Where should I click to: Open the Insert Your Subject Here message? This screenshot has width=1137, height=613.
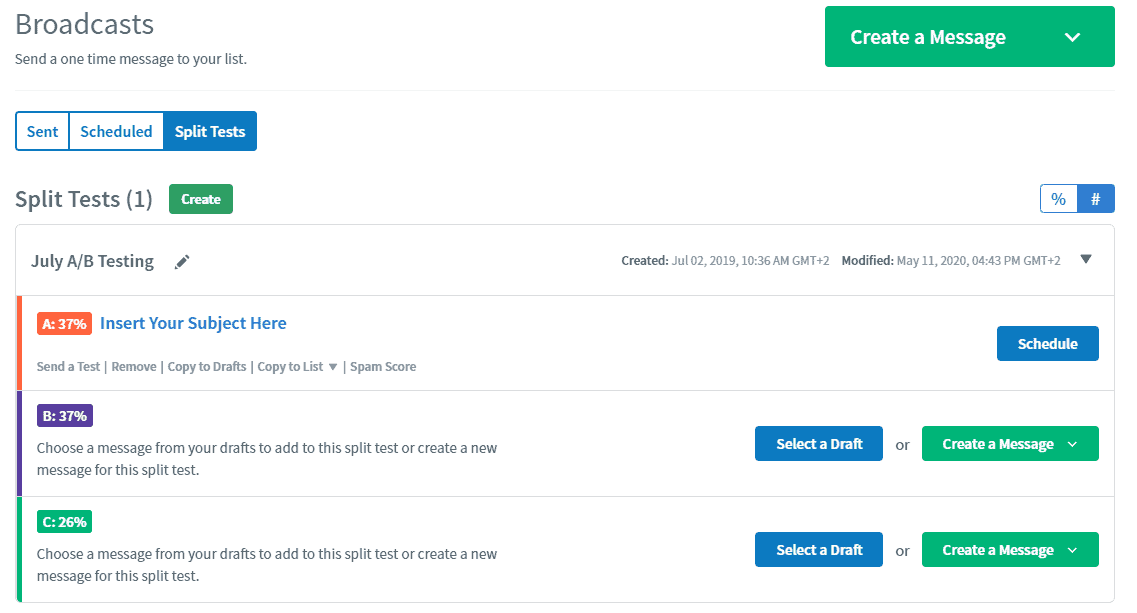click(x=192, y=323)
